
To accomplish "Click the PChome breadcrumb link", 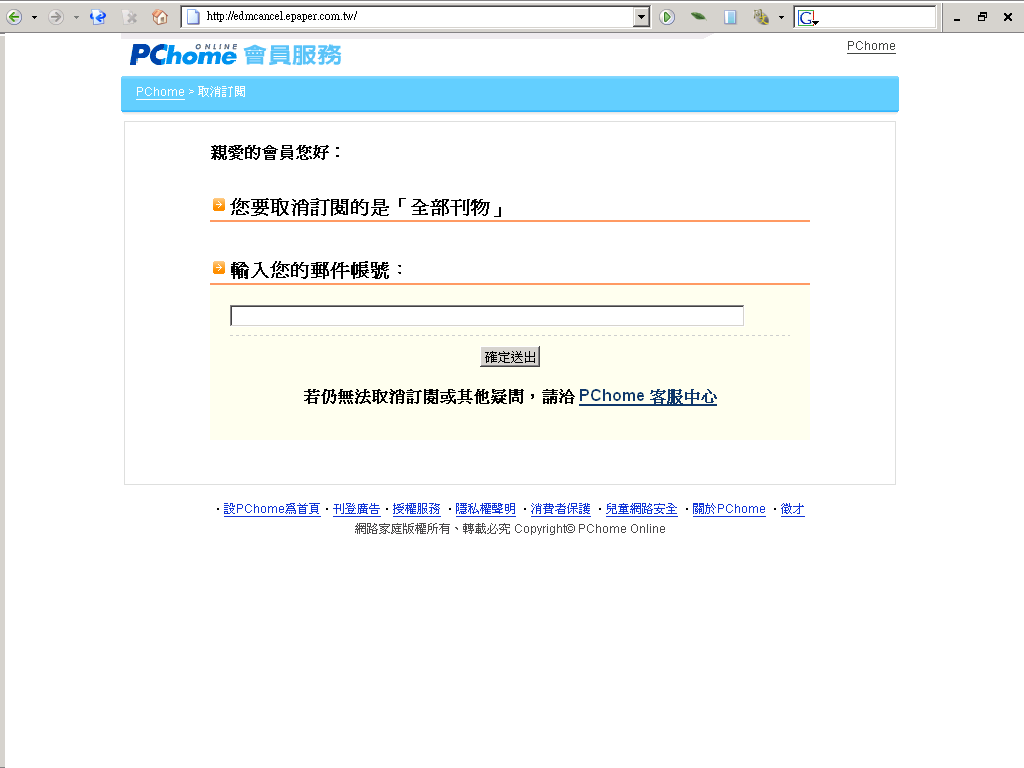I will 160,92.
